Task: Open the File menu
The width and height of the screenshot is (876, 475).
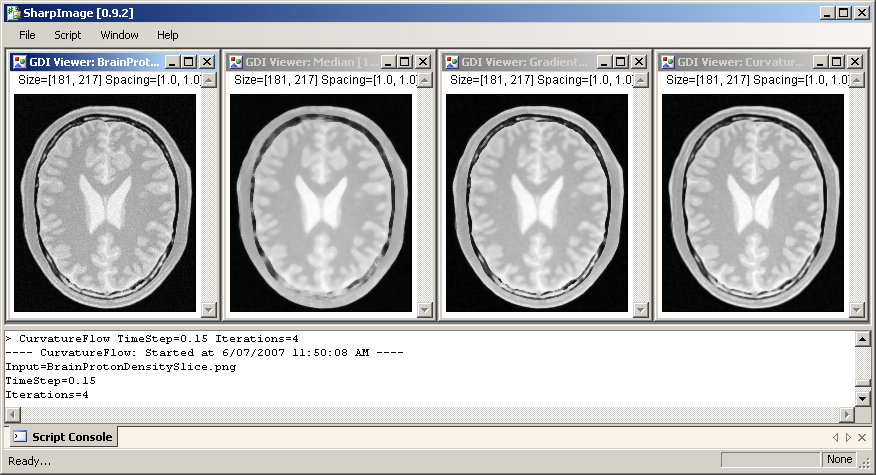Action: [x=27, y=35]
